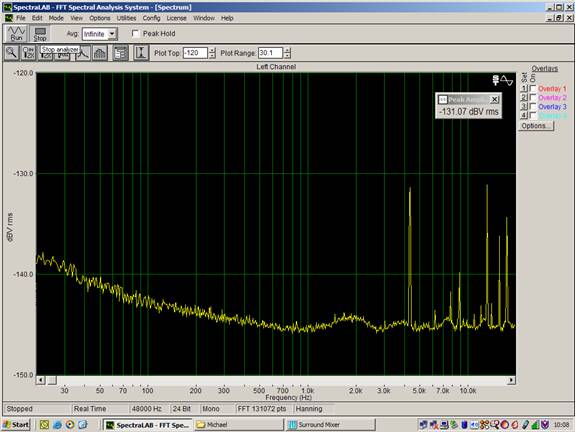Switch to Surround Mixer in taskbar

(x=331, y=425)
